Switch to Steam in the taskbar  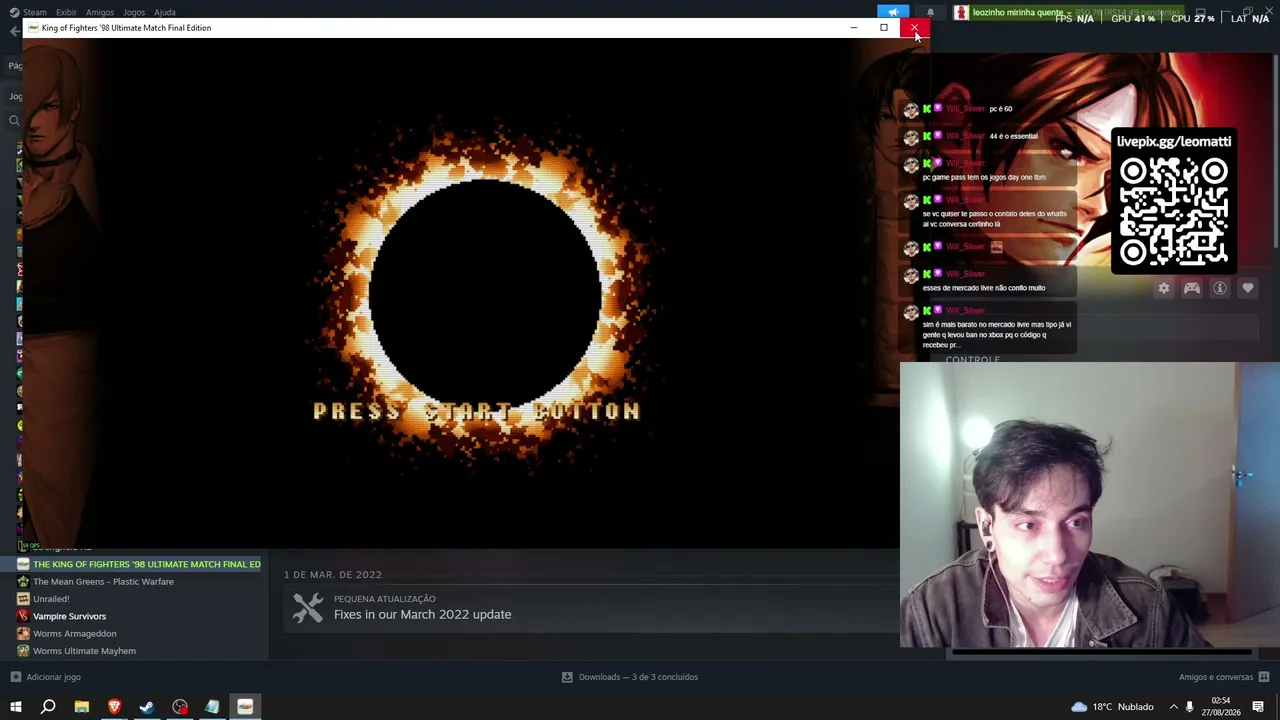pyautogui.click(x=147, y=707)
